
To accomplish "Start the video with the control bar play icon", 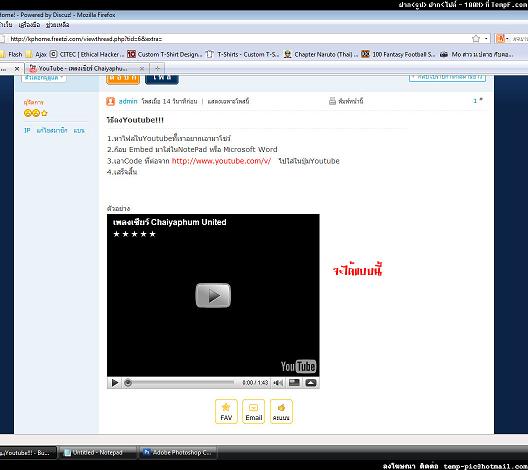I will coord(114,383).
